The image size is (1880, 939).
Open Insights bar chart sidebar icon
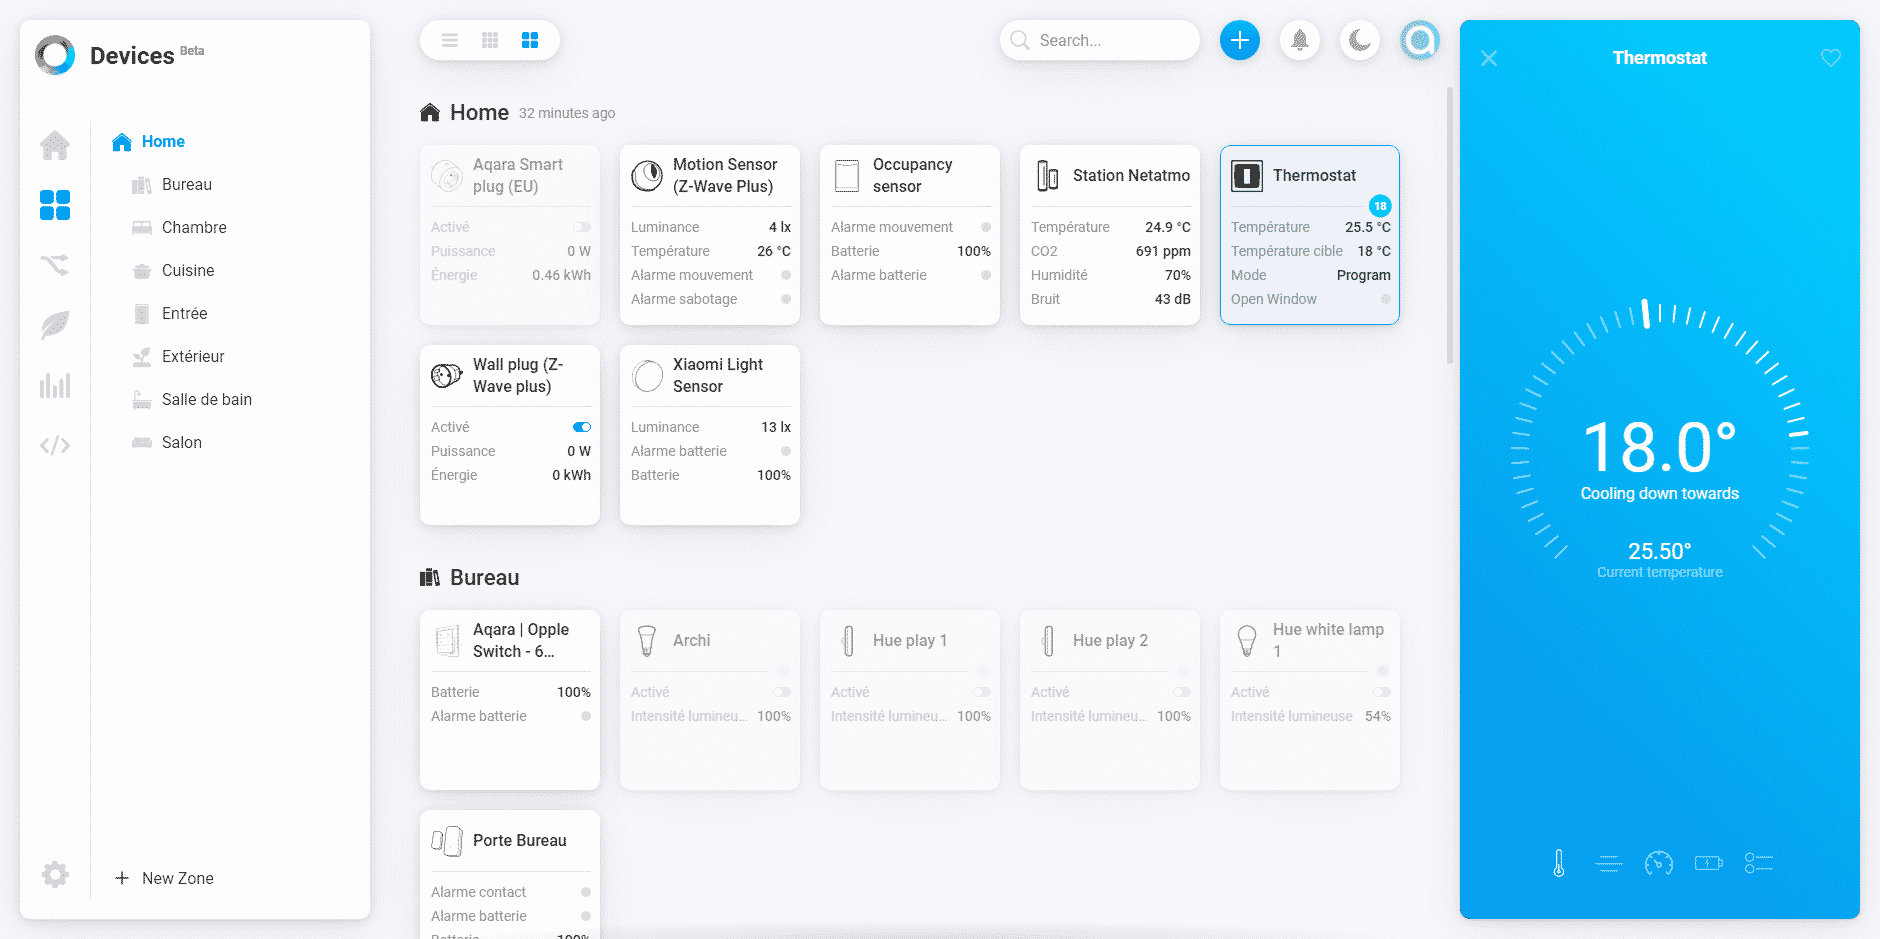click(55, 385)
